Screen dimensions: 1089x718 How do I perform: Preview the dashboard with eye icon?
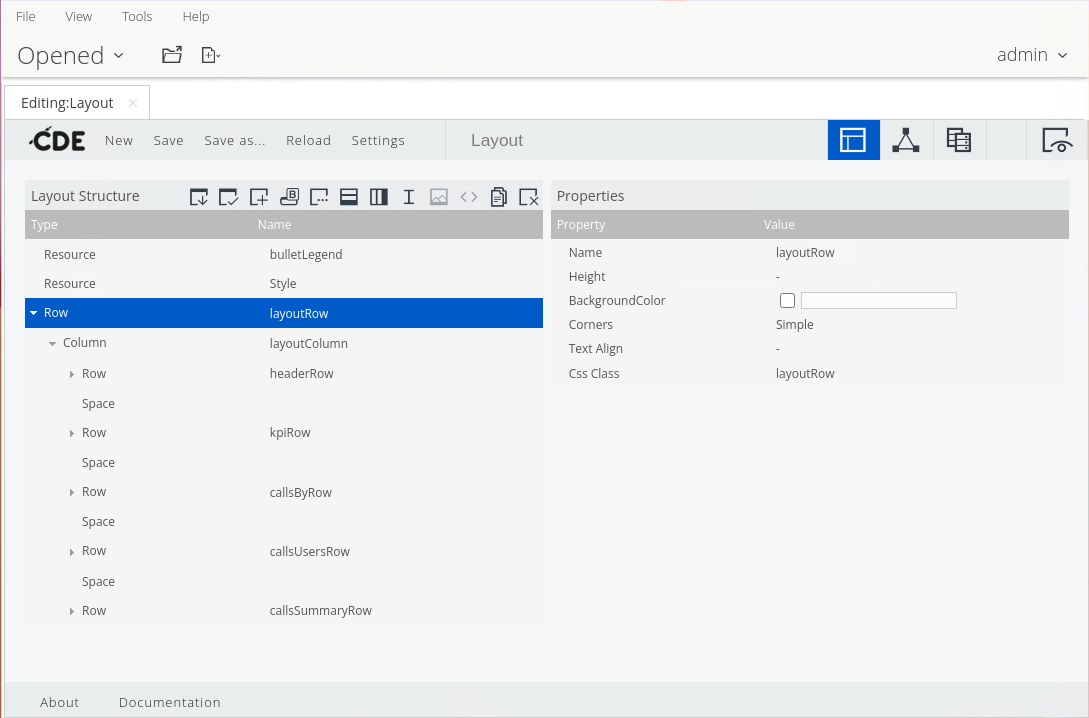(1057, 140)
